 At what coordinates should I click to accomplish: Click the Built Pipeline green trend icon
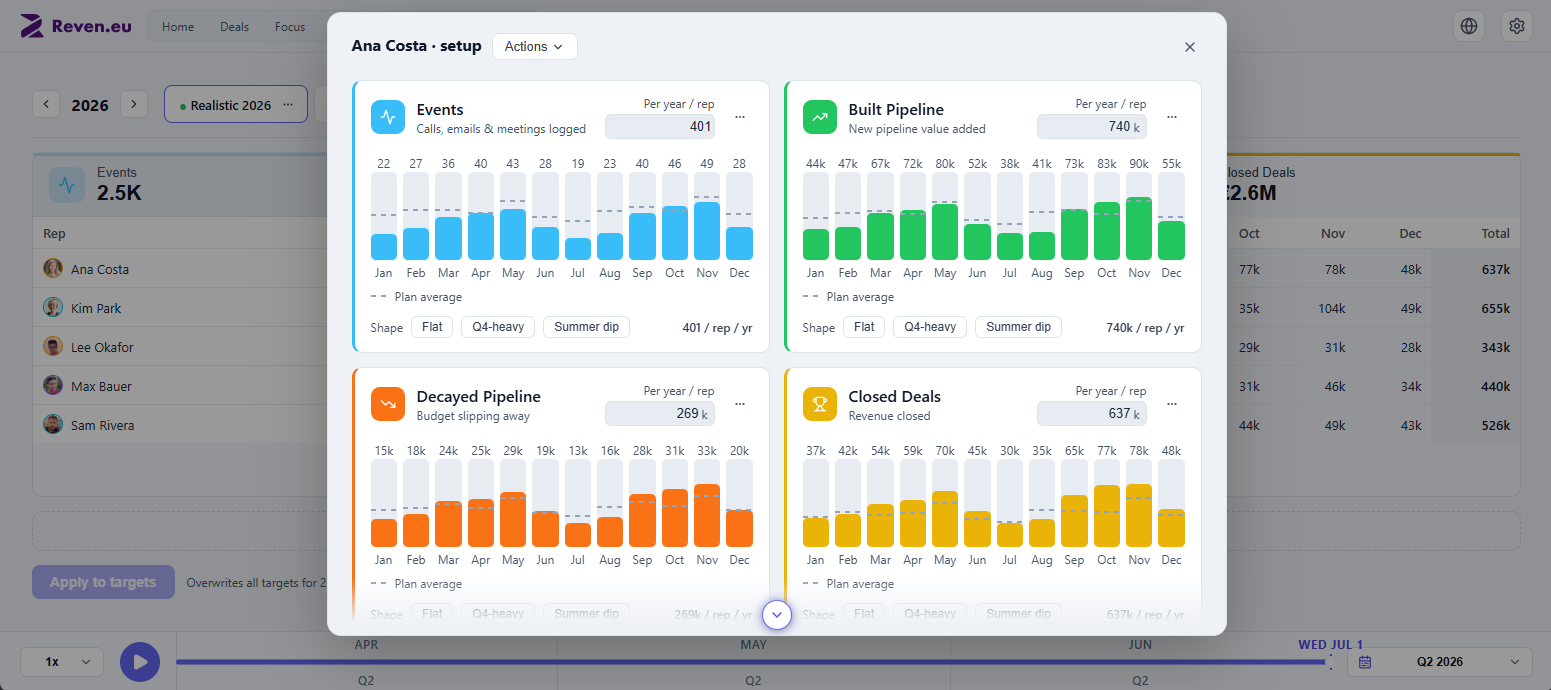point(820,117)
